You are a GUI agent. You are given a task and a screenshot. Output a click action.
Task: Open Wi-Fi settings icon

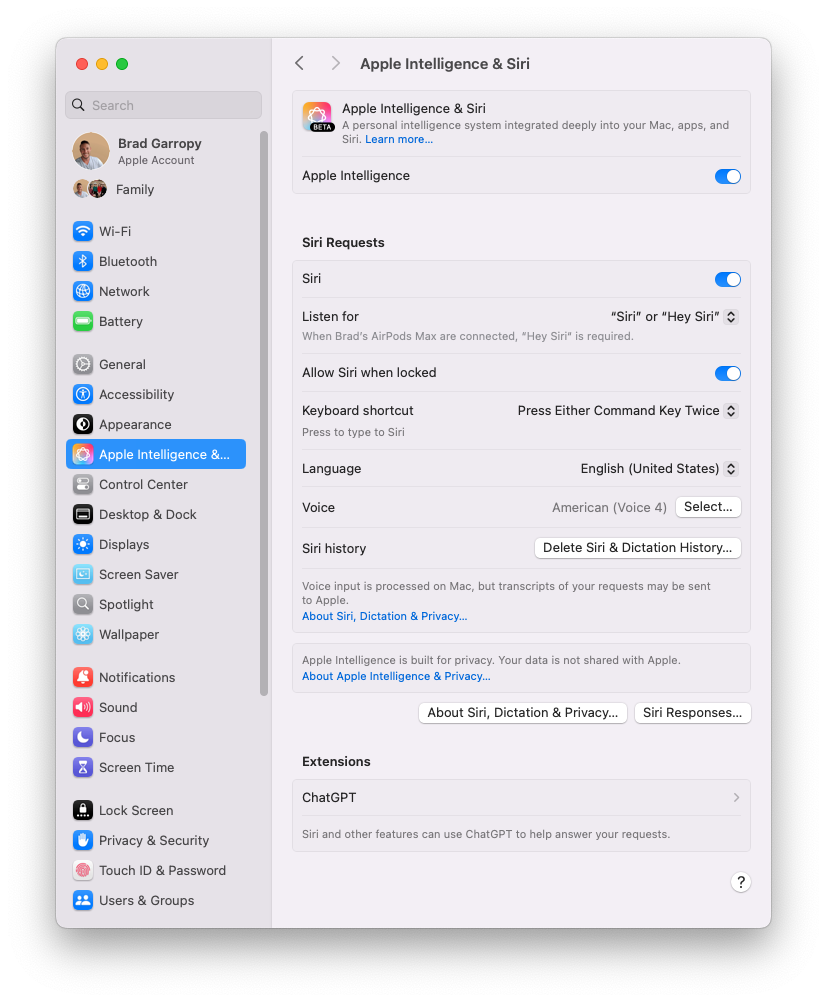82,231
